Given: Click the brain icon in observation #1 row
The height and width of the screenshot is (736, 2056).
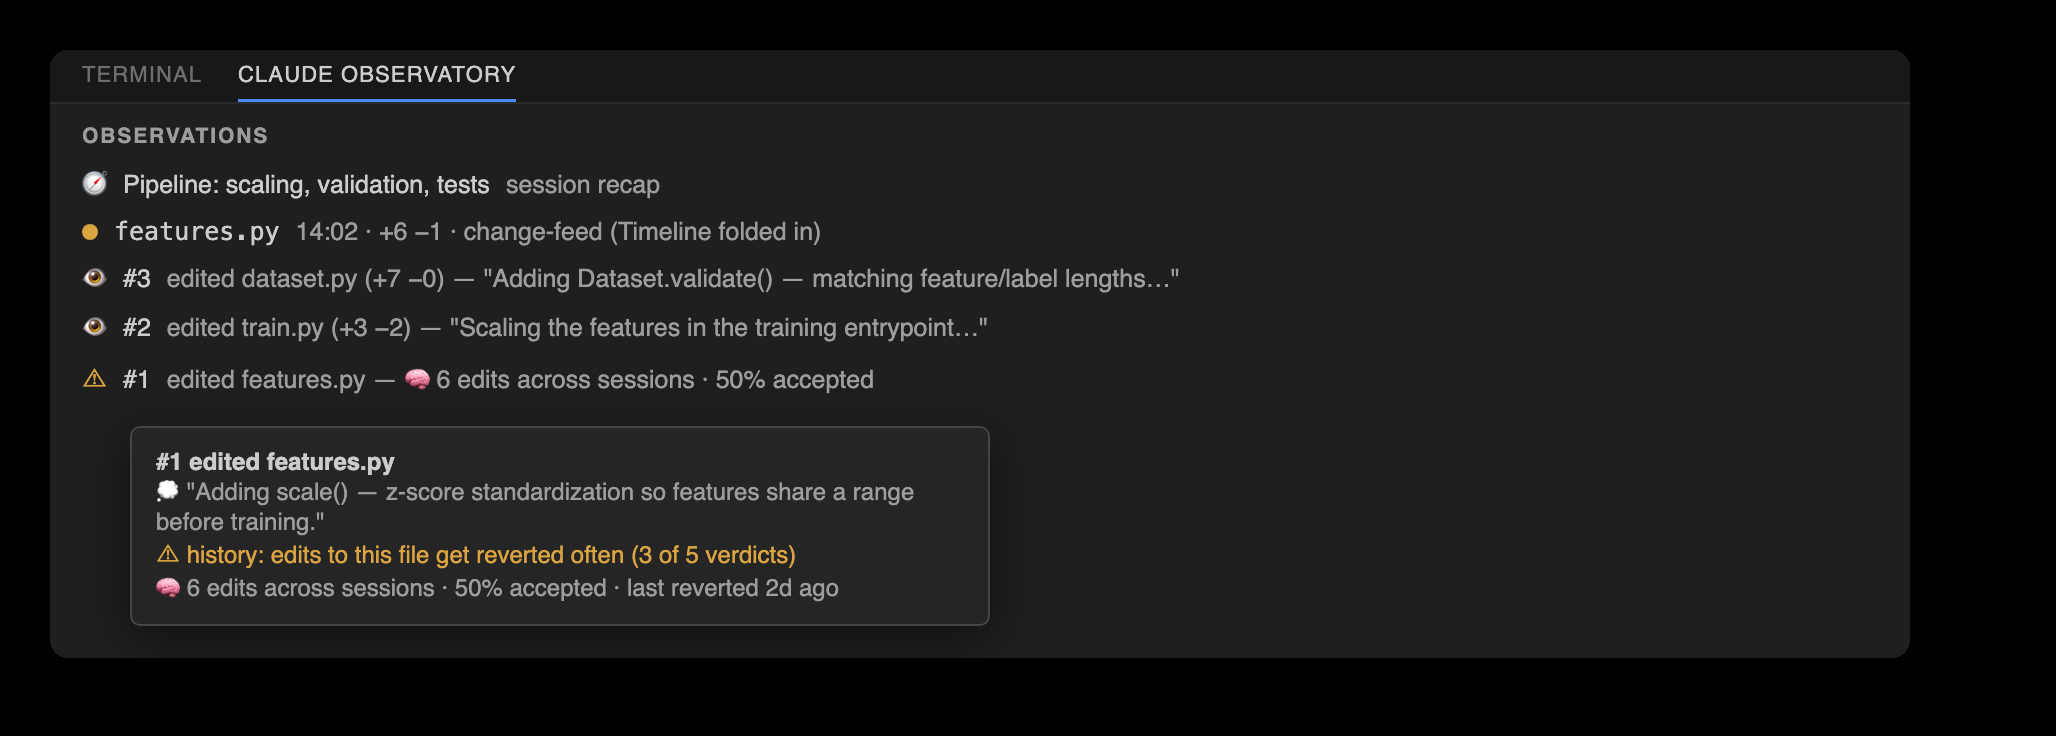Looking at the screenshot, I should pos(417,380).
